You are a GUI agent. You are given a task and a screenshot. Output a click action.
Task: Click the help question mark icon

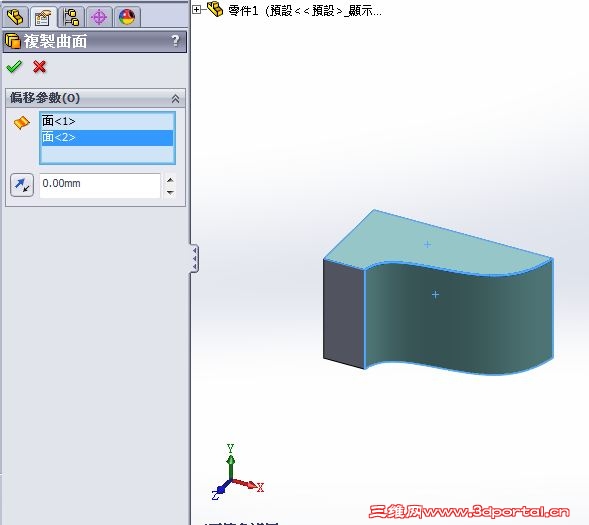[175, 41]
